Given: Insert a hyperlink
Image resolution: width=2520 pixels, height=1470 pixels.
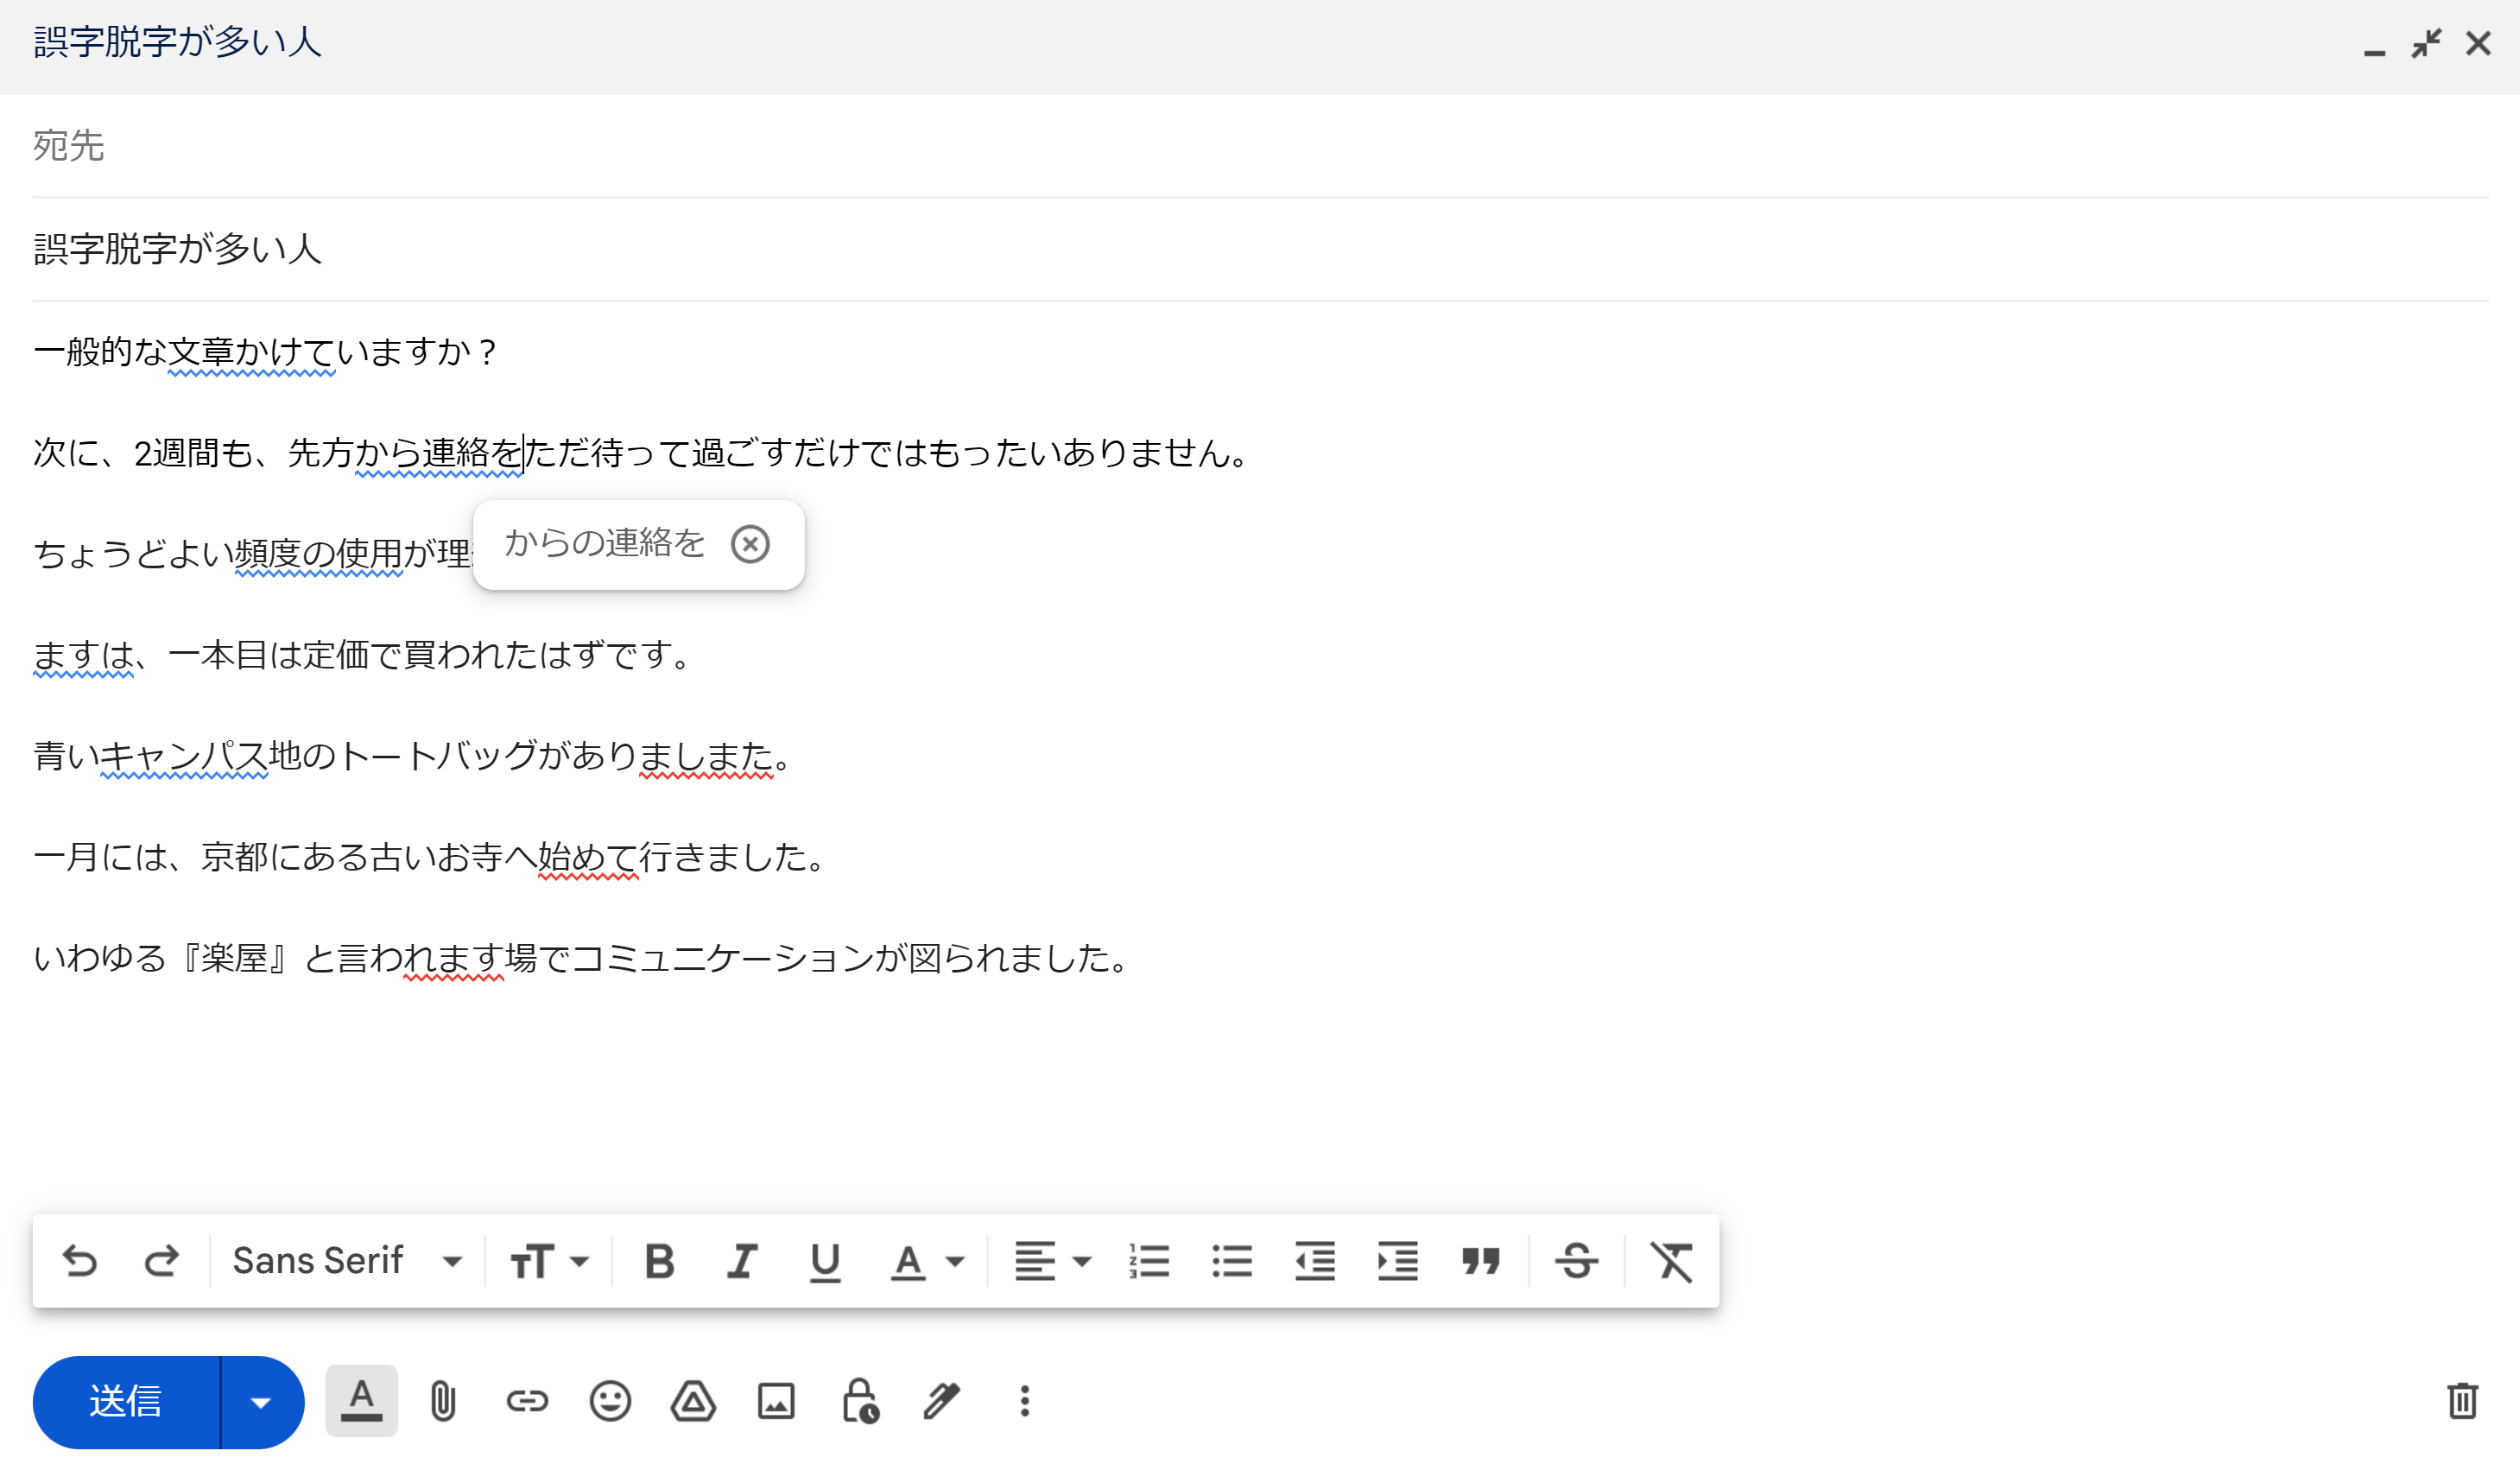Looking at the screenshot, I should [x=528, y=1401].
